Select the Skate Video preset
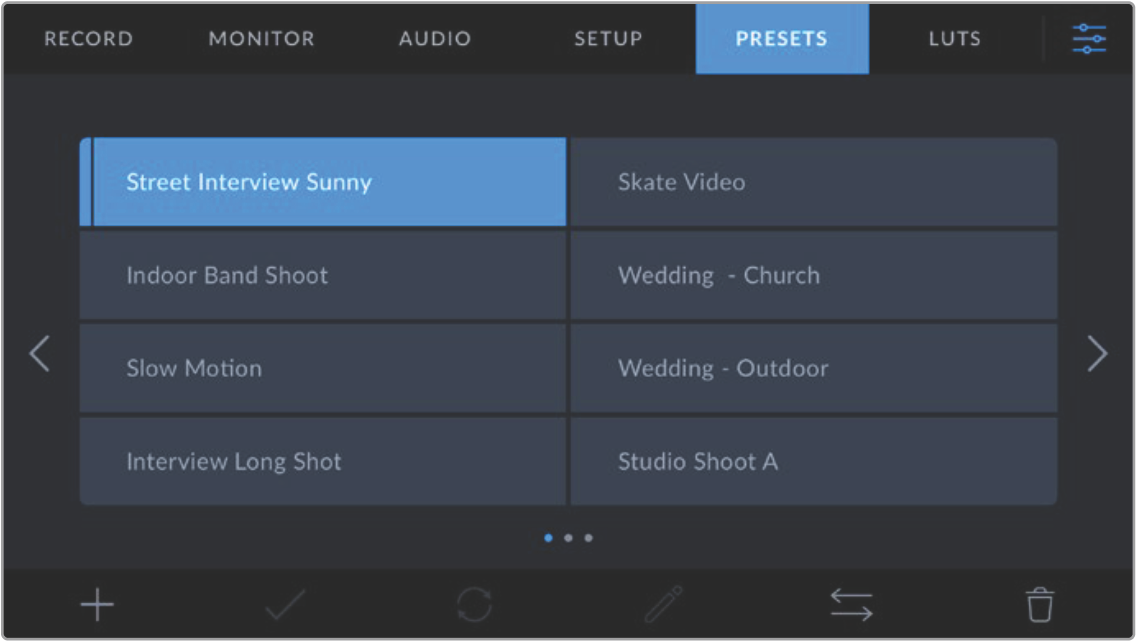The width and height of the screenshot is (1137, 642). 813,182
